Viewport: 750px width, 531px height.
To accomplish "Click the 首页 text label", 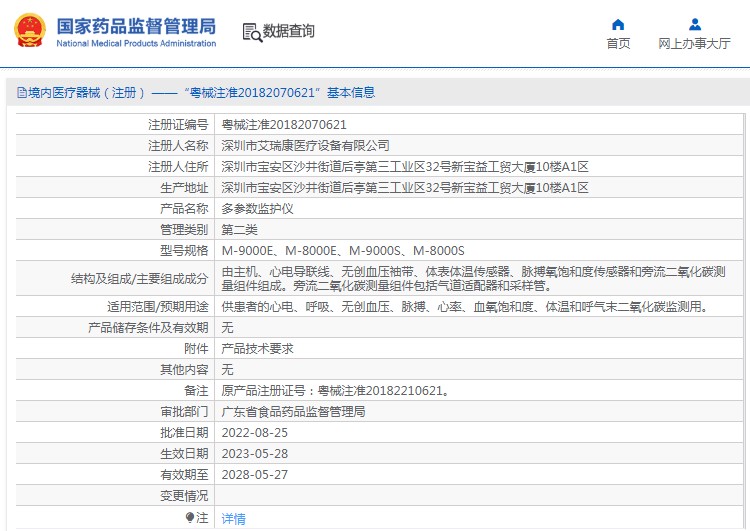I will [618, 44].
